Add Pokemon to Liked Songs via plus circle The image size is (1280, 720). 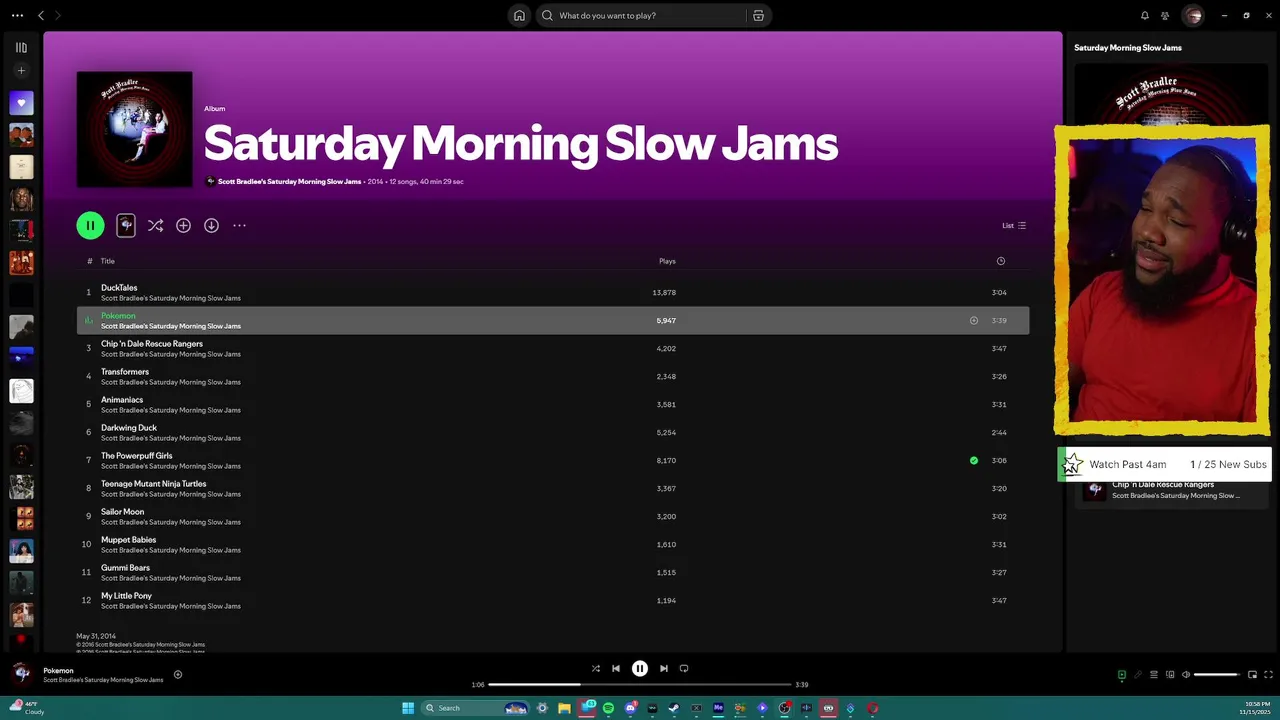tap(974, 321)
